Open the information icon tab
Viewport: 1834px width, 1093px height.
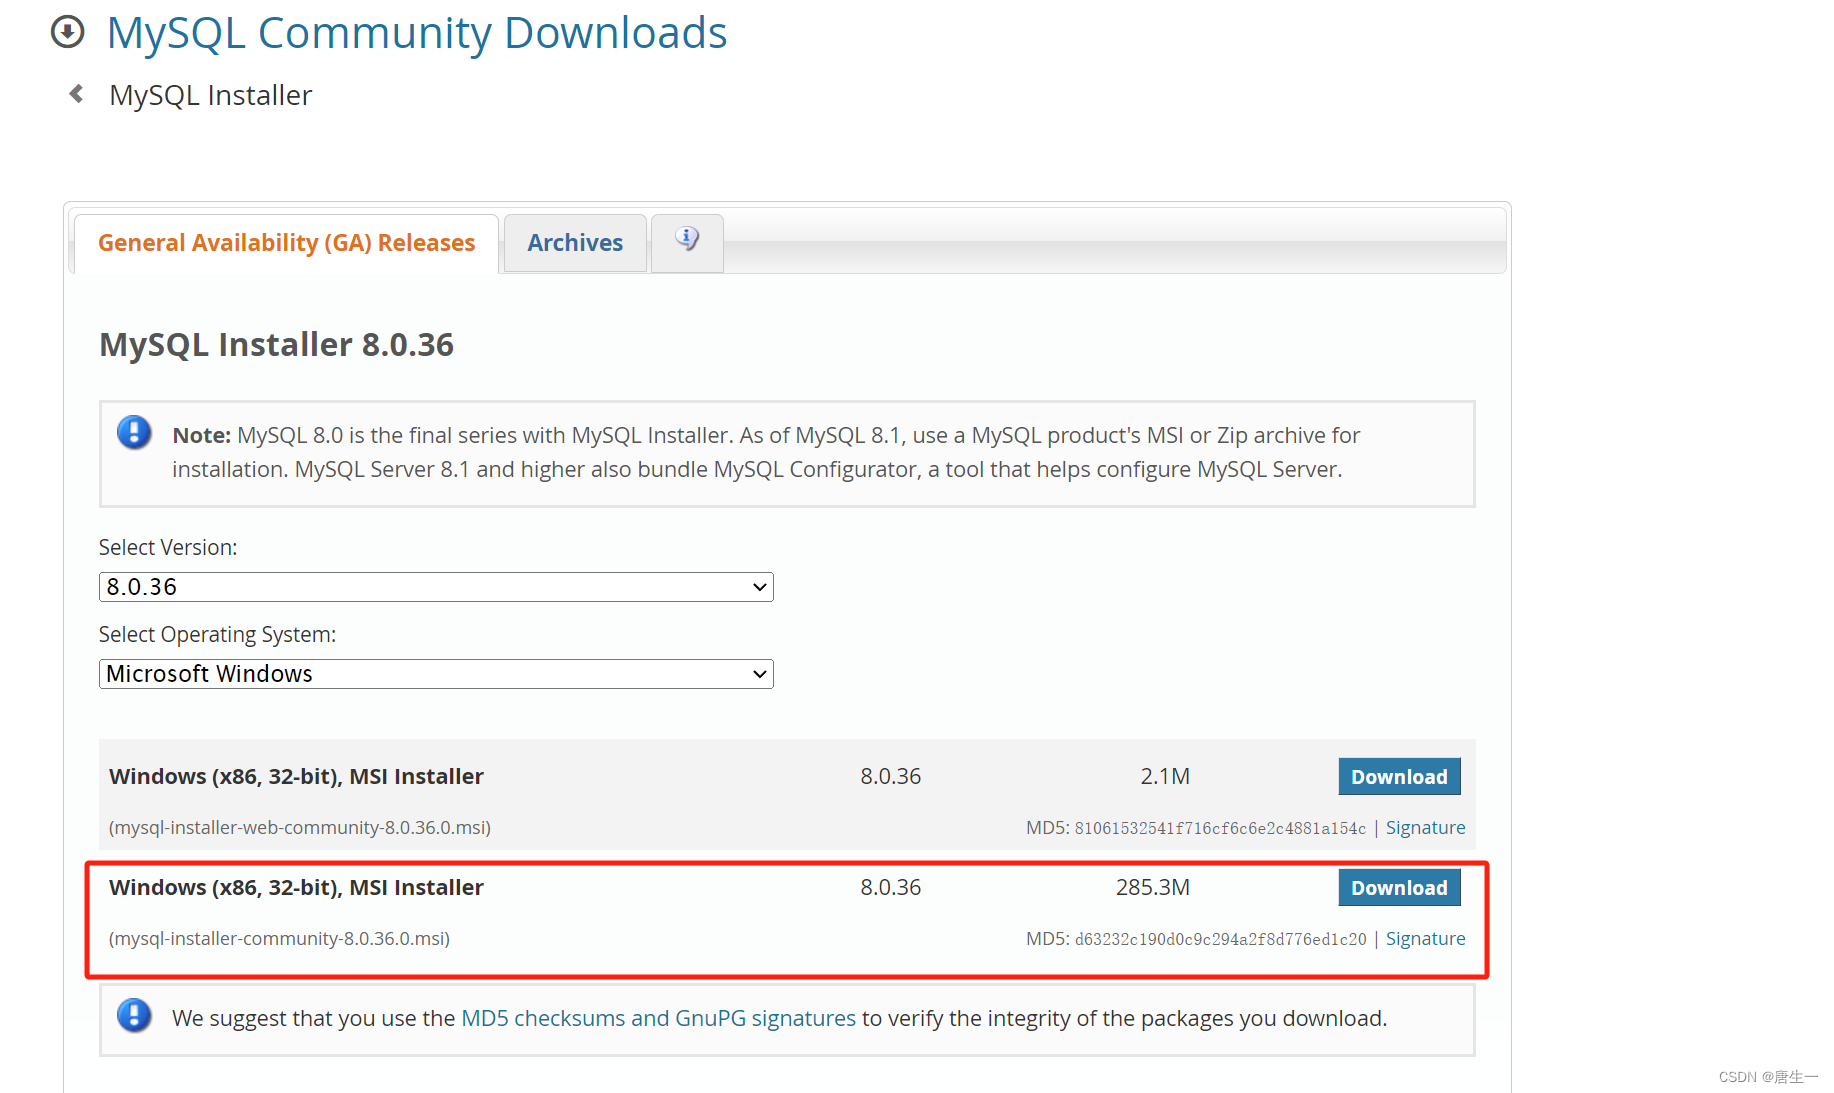click(x=687, y=242)
